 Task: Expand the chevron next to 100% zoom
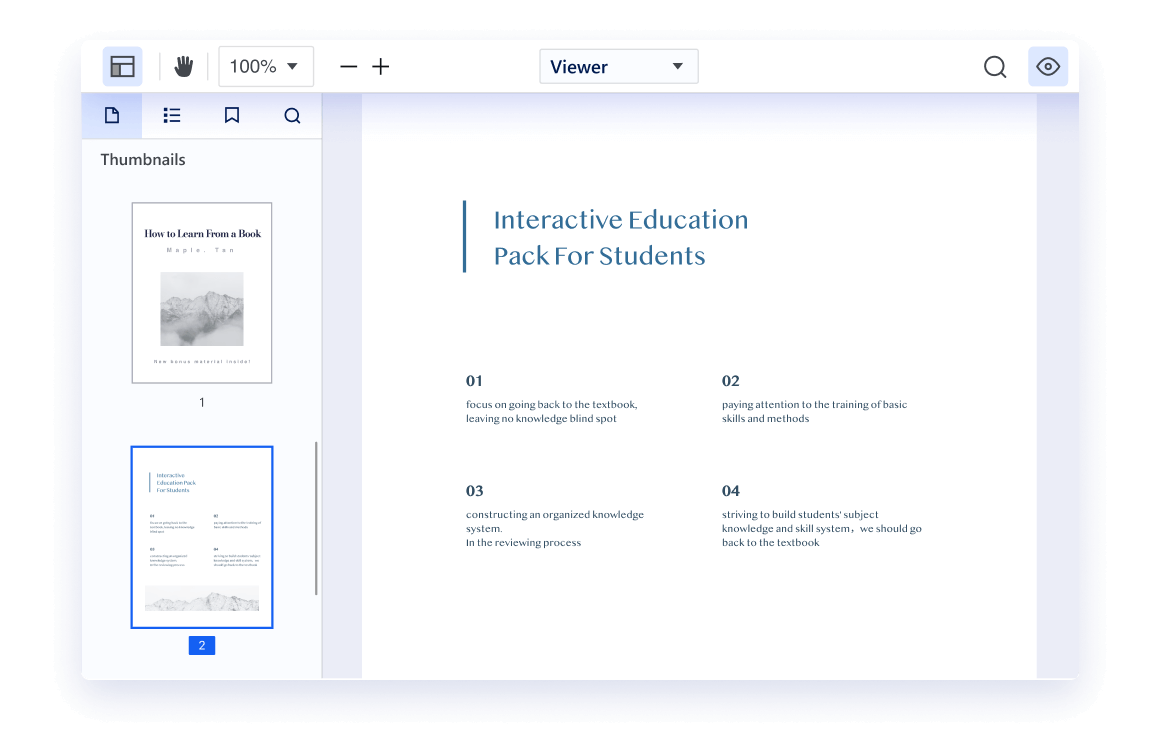(x=293, y=66)
